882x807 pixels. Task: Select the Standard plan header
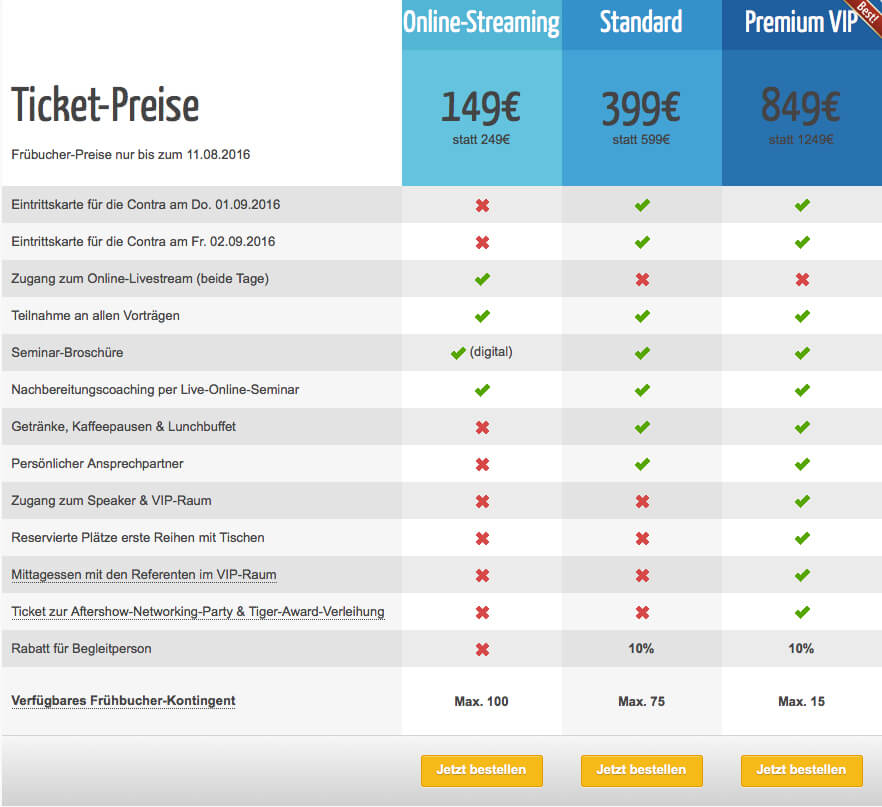(641, 22)
